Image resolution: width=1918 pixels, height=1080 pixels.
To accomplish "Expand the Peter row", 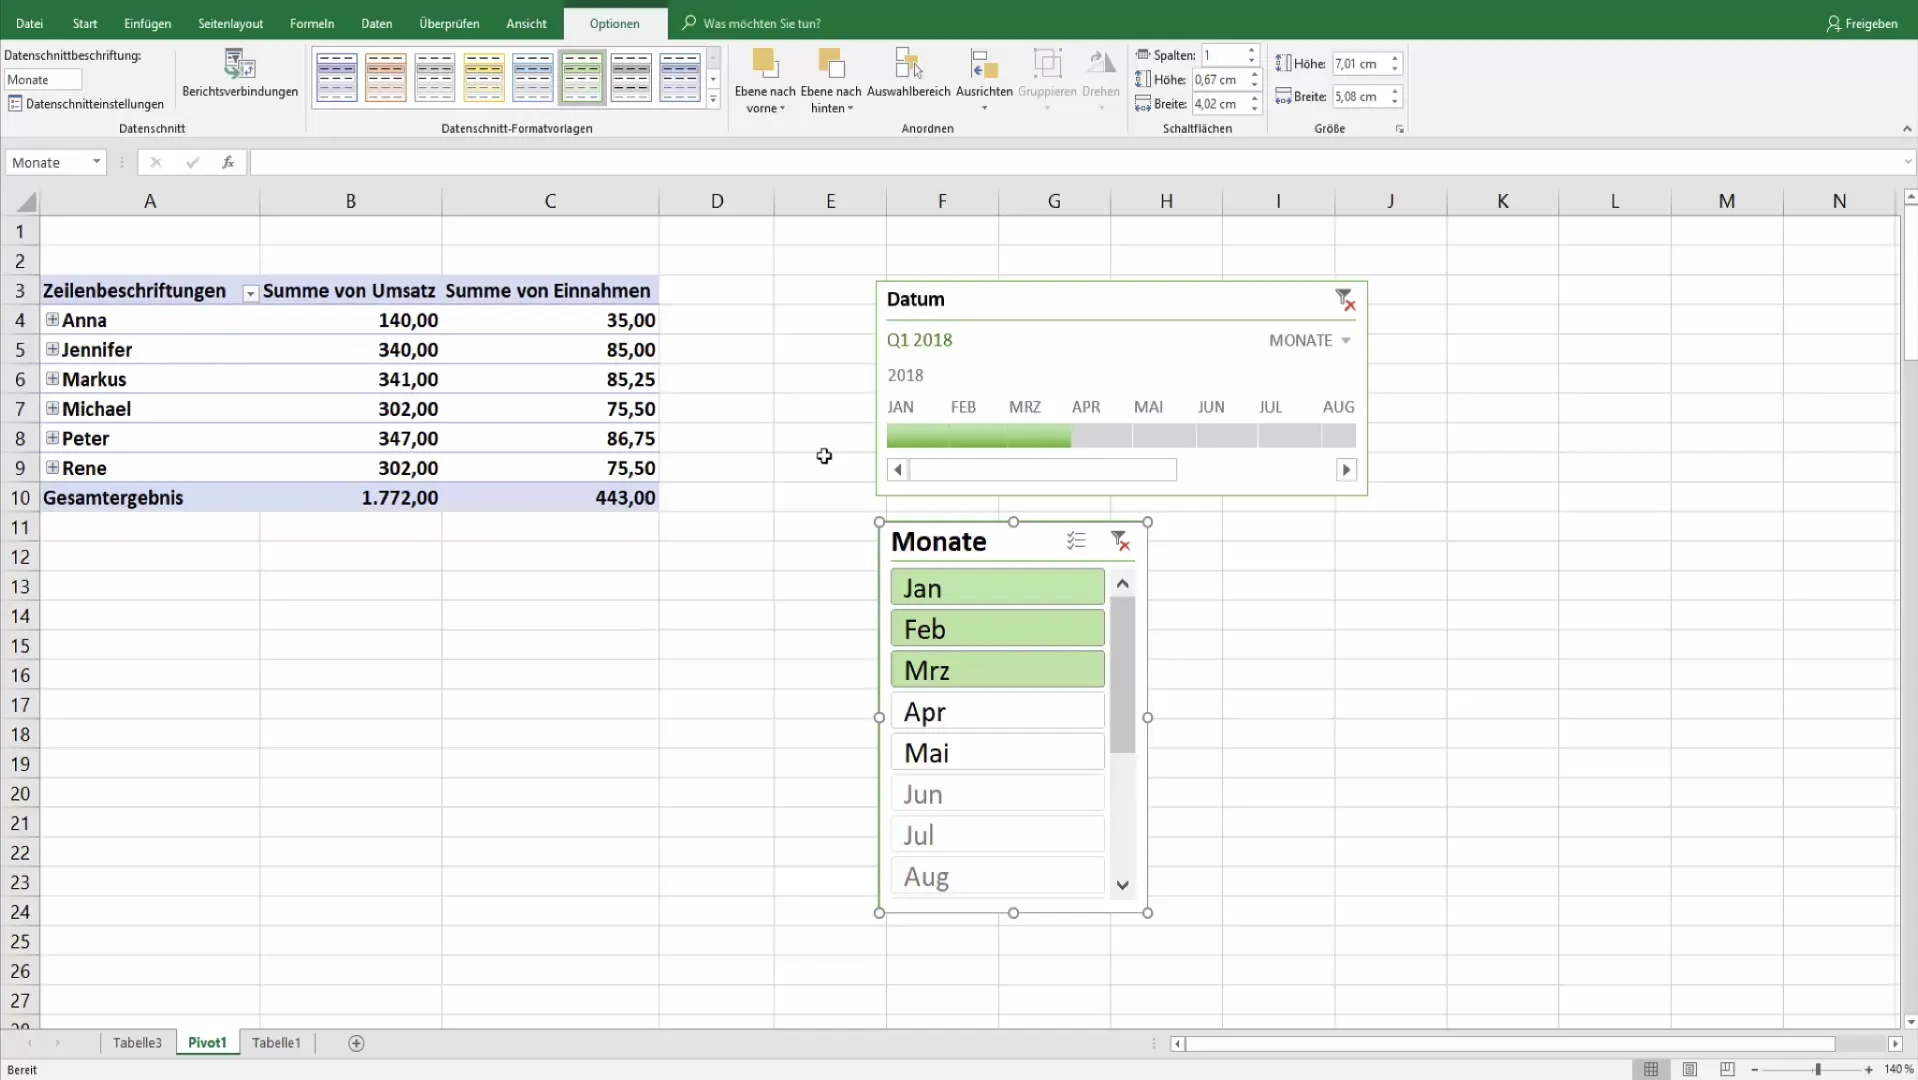I will pos(52,438).
